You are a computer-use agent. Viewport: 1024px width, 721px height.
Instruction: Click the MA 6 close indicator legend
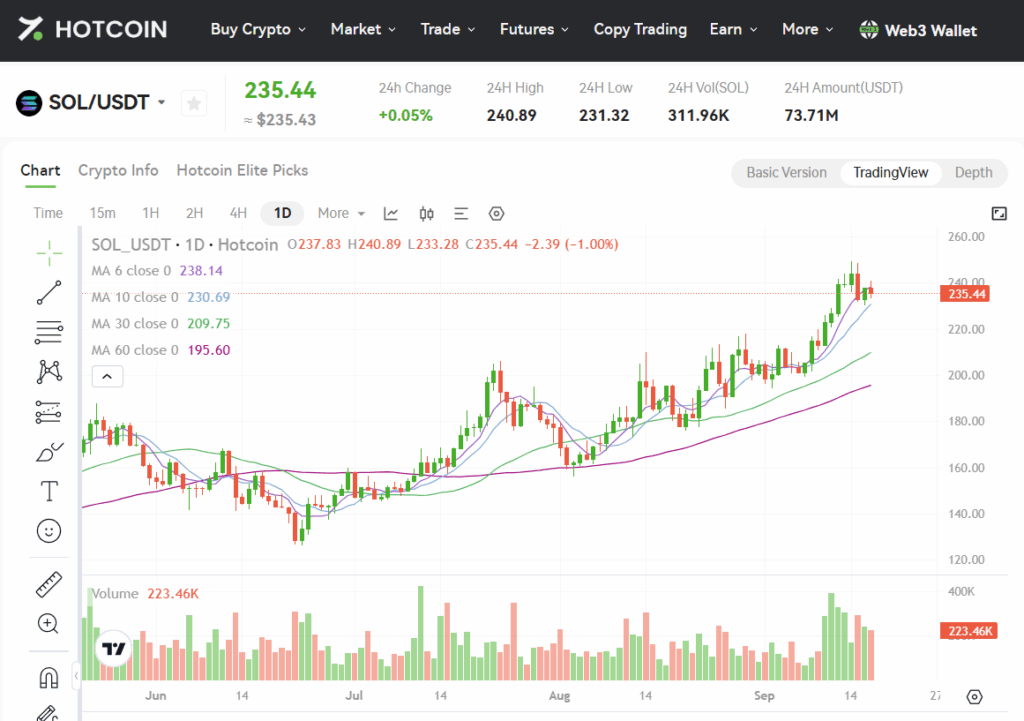click(x=157, y=270)
